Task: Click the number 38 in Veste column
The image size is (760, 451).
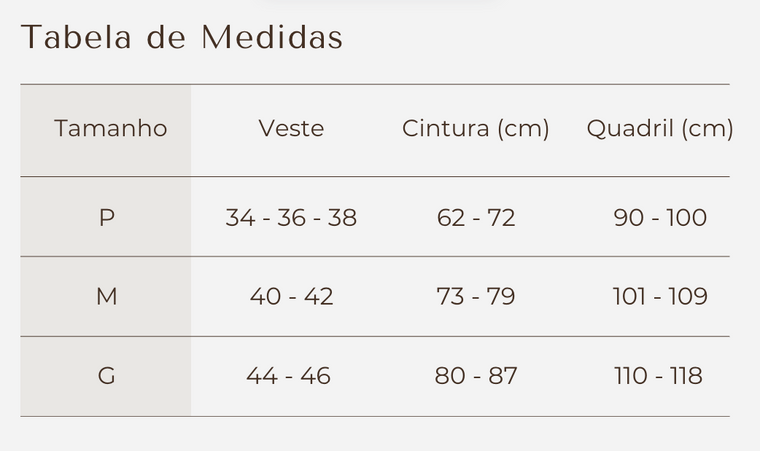Action: (342, 217)
